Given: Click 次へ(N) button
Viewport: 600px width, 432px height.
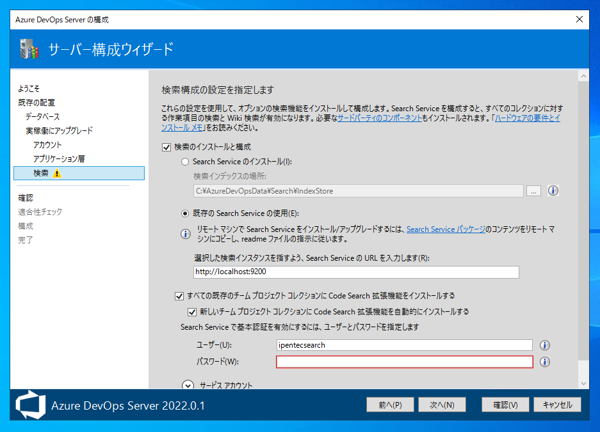Looking at the screenshot, I should [x=442, y=405].
